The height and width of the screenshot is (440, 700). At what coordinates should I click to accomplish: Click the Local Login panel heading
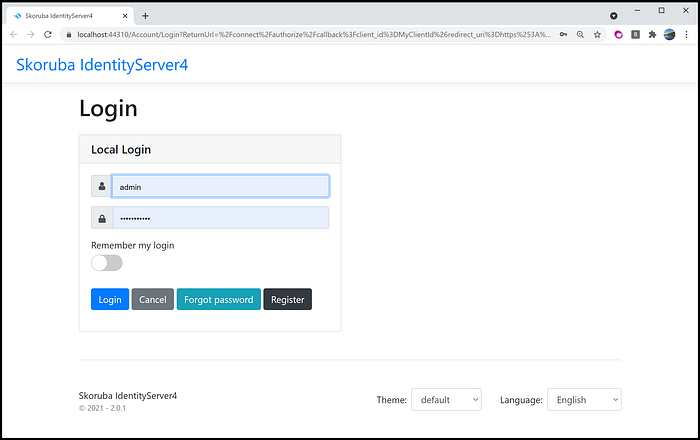point(121,149)
